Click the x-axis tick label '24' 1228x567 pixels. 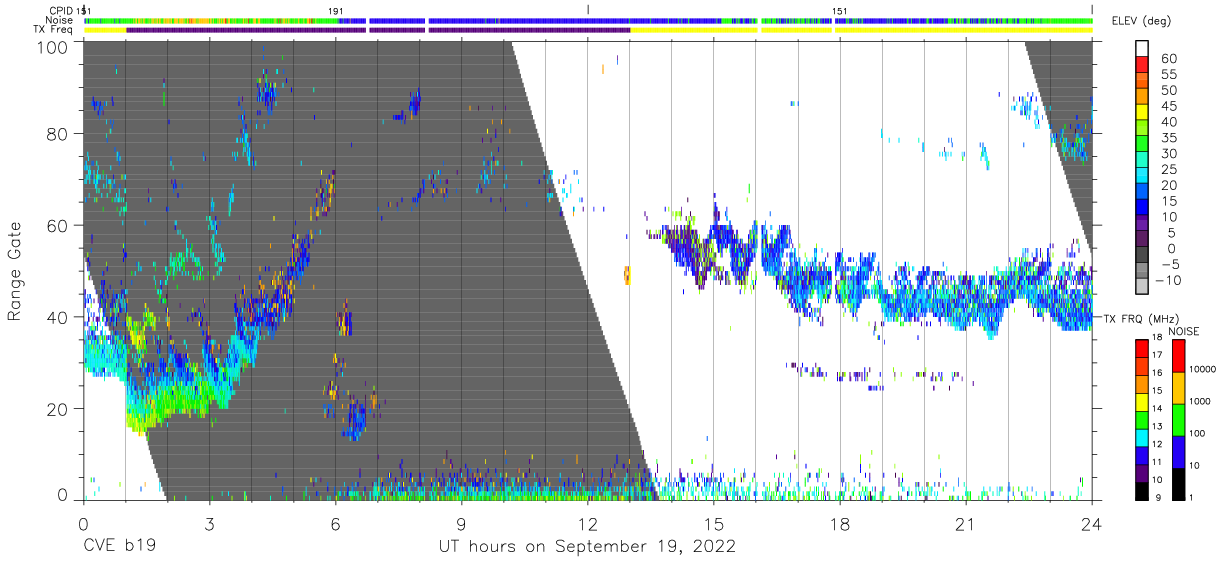1092,524
